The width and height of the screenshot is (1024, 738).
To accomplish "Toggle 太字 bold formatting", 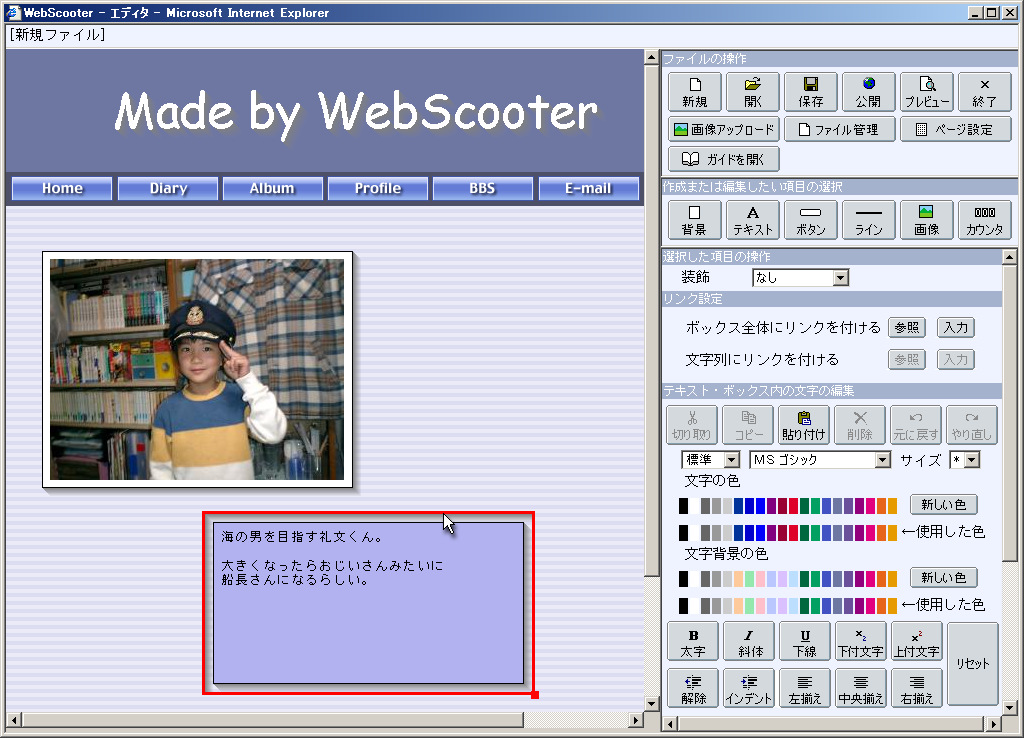I will click(693, 642).
